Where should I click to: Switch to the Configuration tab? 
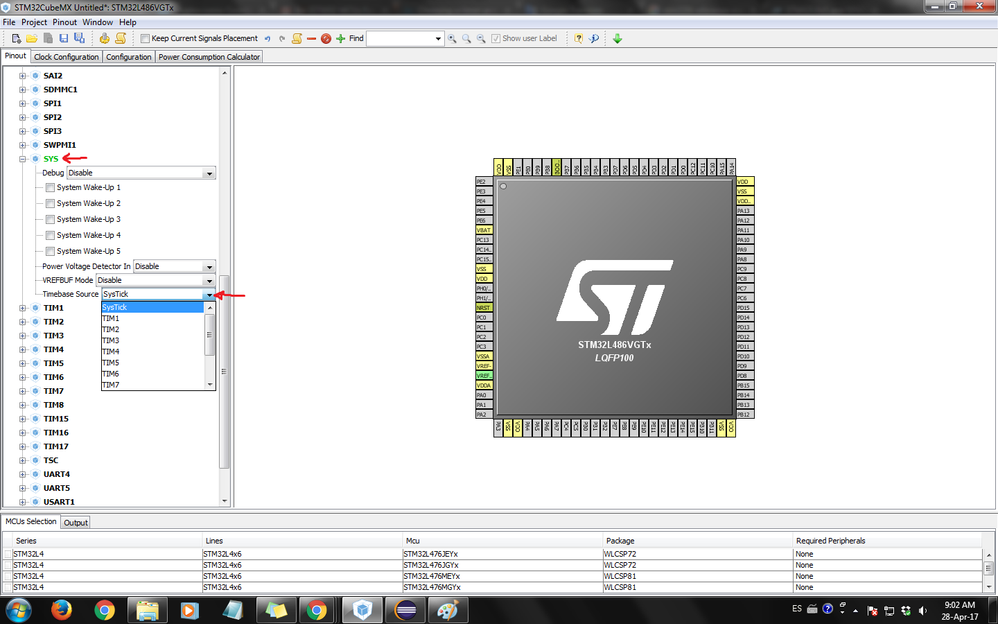tap(129, 57)
